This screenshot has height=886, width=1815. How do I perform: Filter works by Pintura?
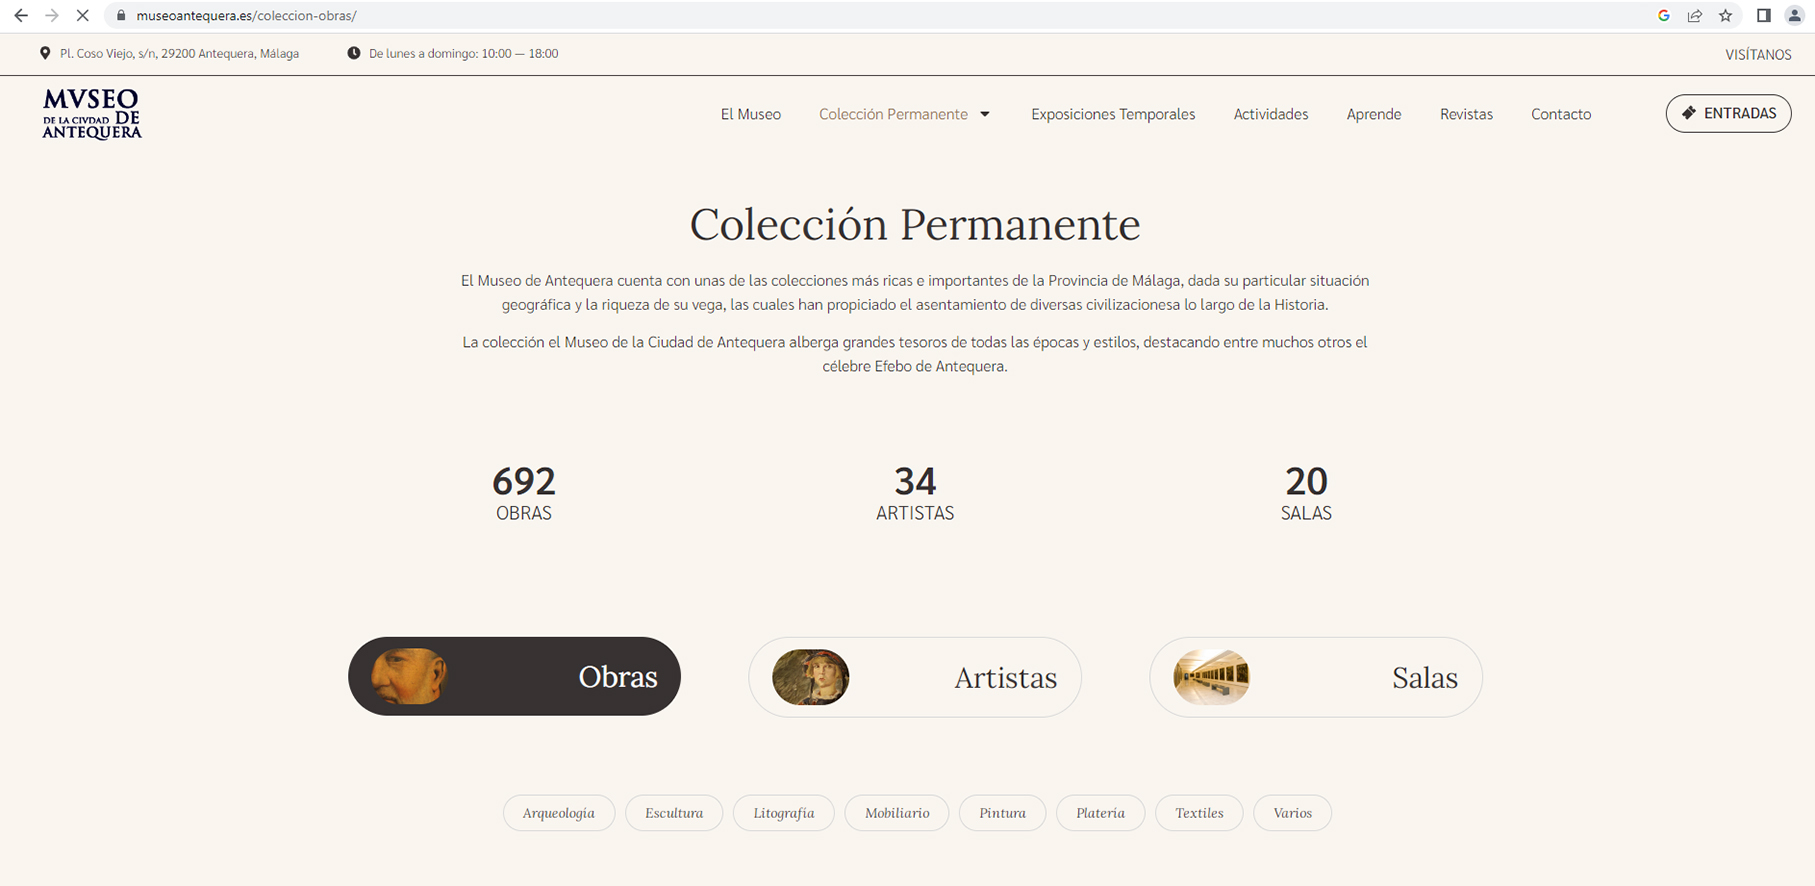1002,813
